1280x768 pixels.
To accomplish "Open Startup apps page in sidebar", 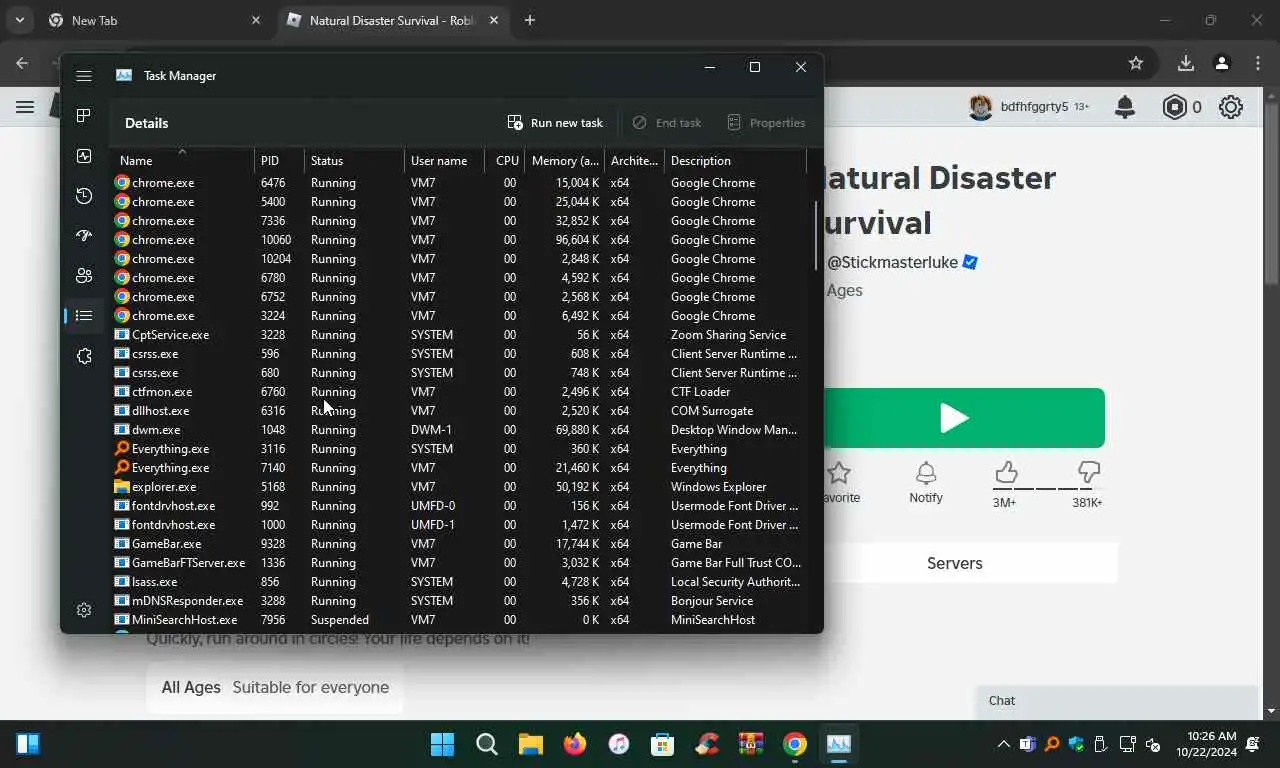I will coord(84,236).
